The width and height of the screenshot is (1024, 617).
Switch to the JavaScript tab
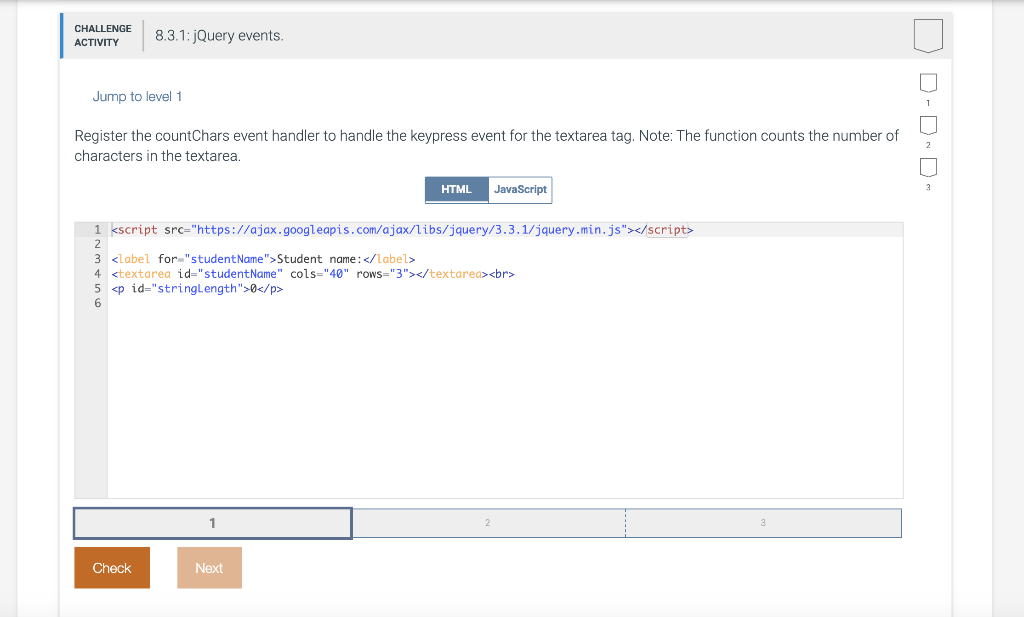point(520,189)
